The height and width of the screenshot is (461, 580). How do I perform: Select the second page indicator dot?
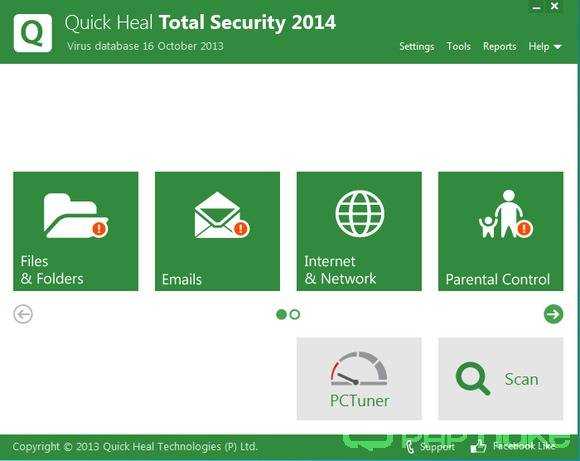coord(295,314)
